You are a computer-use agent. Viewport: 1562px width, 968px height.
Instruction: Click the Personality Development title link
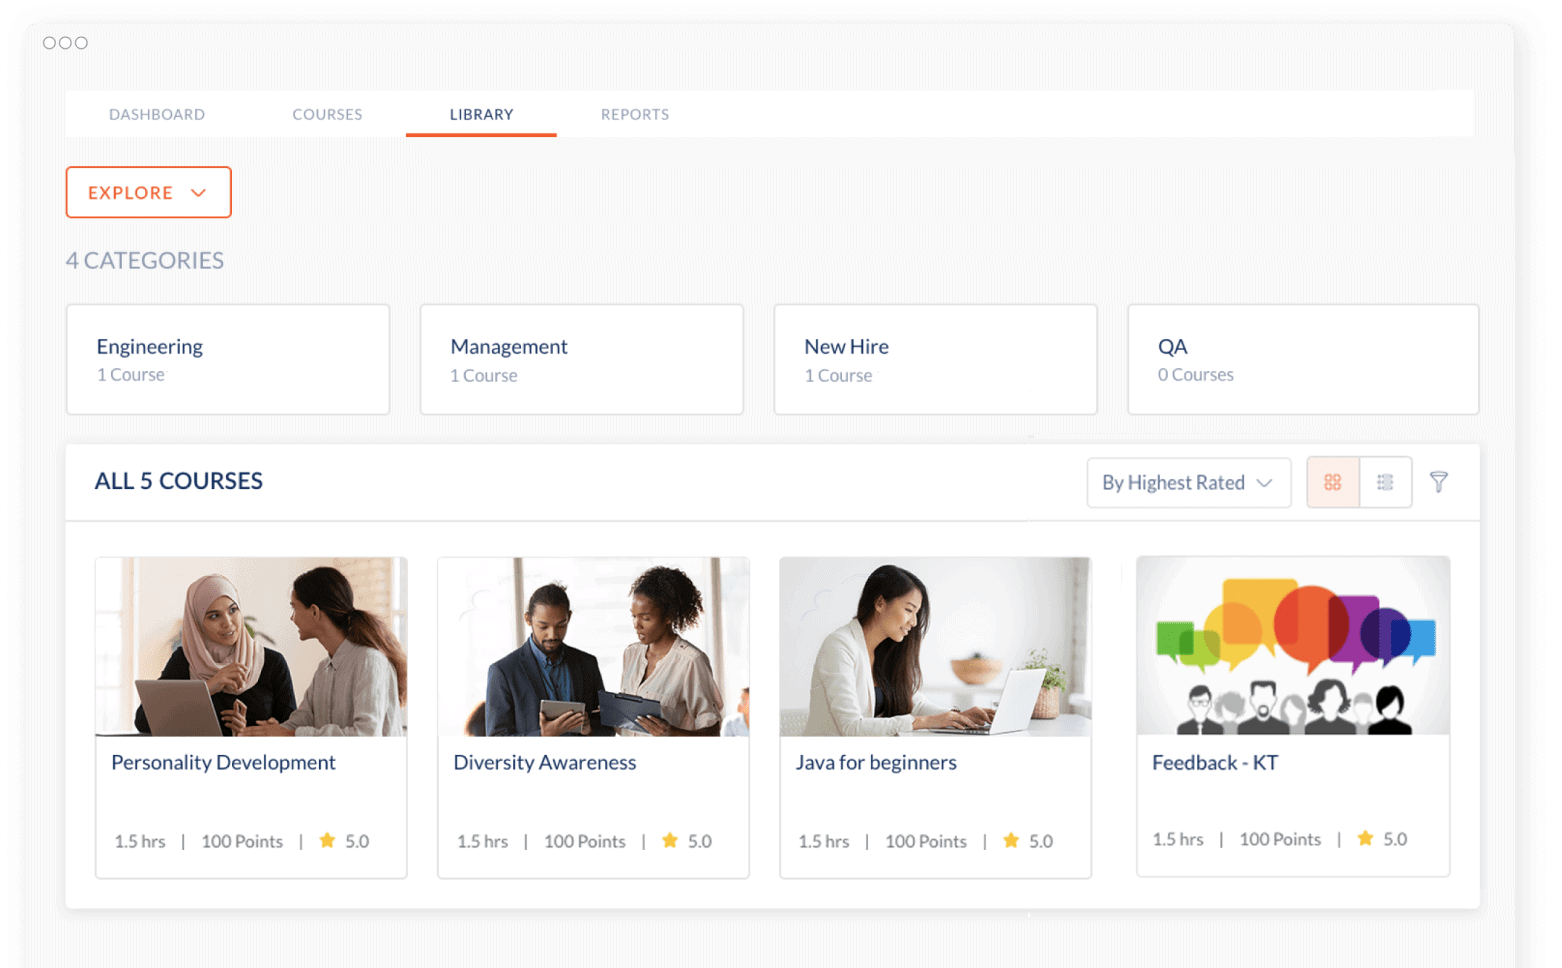click(x=223, y=762)
